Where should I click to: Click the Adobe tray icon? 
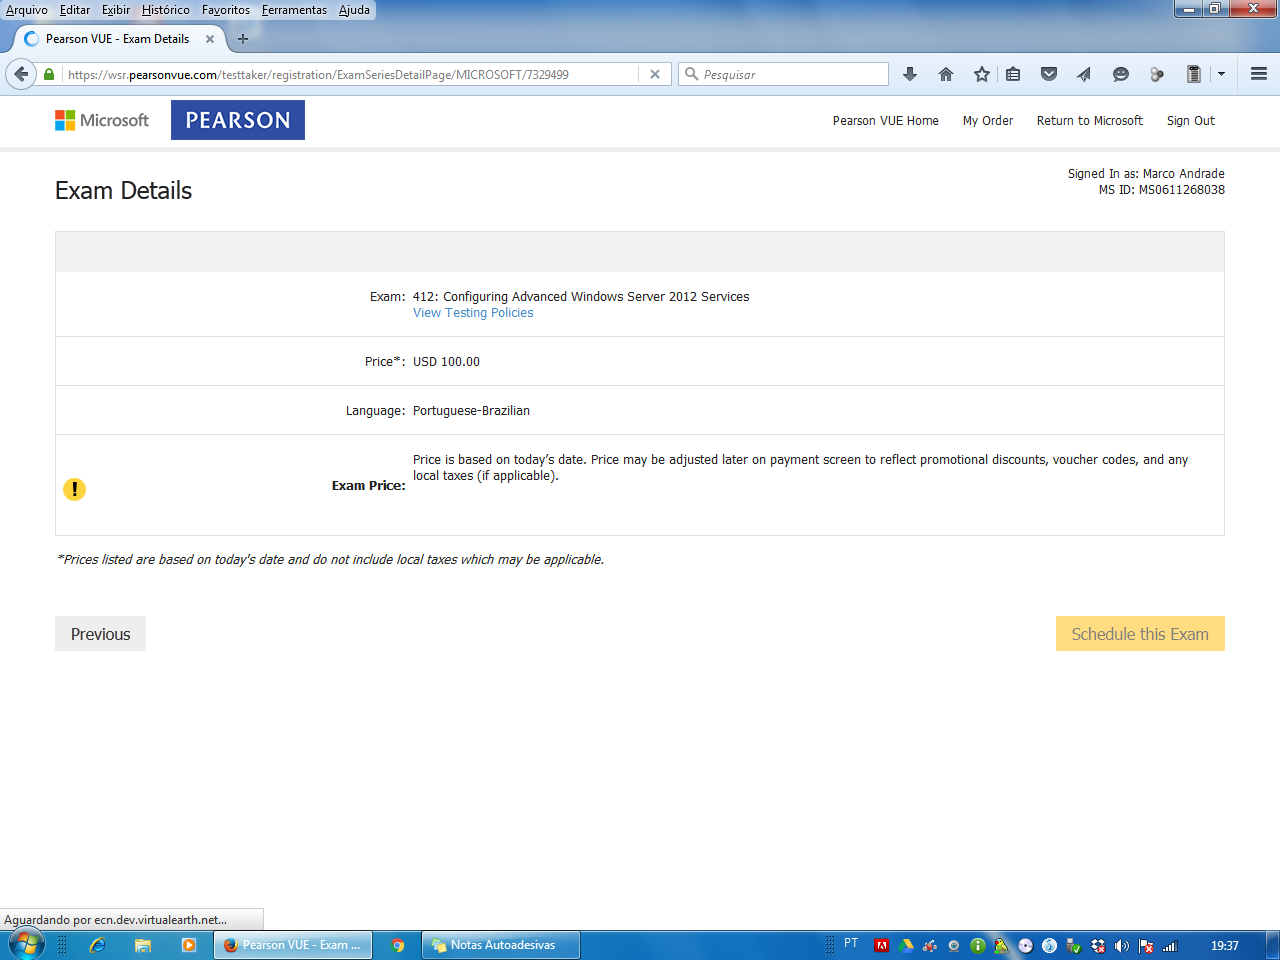coord(881,945)
